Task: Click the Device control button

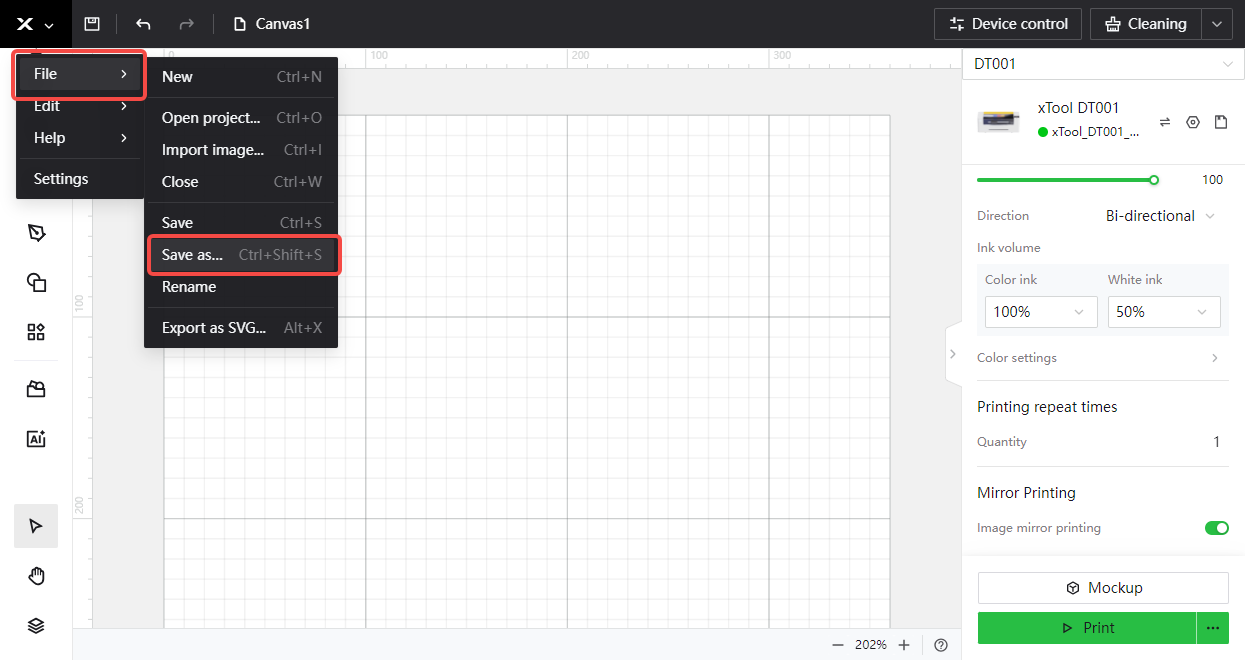Action: click(x=1008, y=24)
